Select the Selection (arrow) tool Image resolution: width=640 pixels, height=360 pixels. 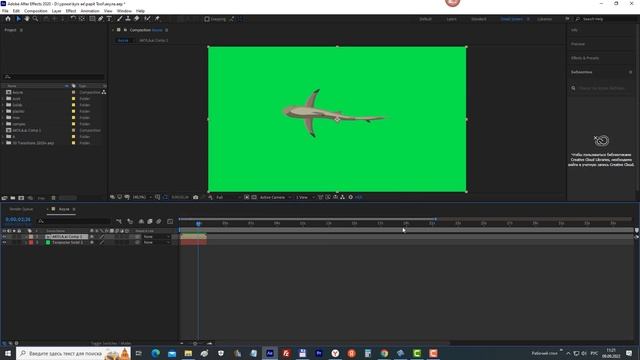[18, 19]
